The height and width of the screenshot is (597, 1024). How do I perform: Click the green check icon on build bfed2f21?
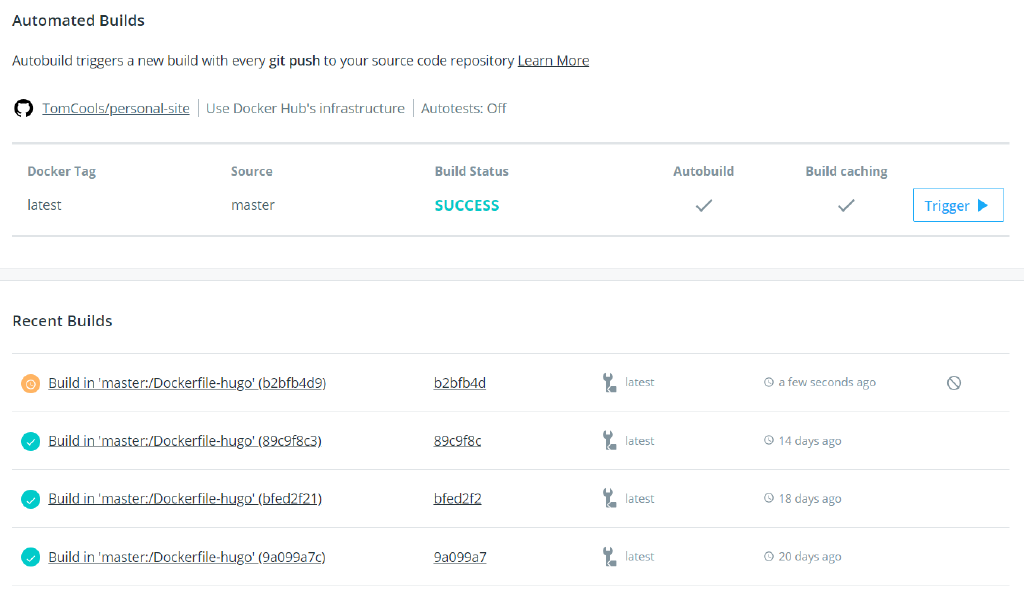point(29,498)
